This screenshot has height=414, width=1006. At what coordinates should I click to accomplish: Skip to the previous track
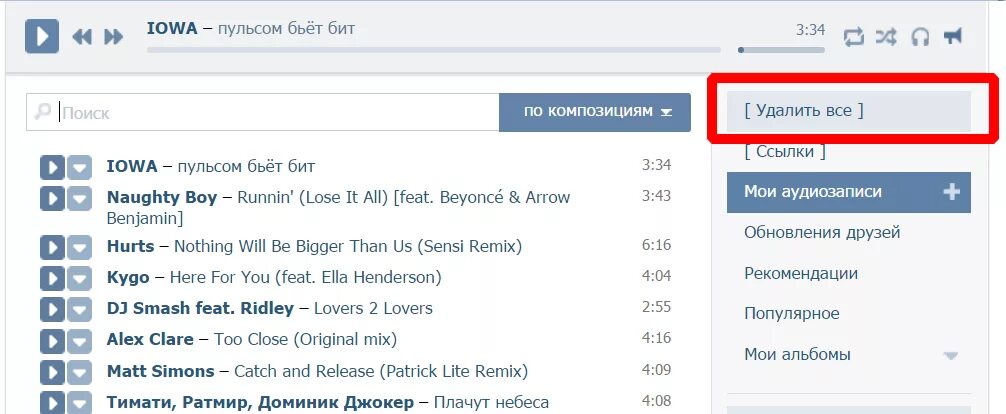point(82,37)
